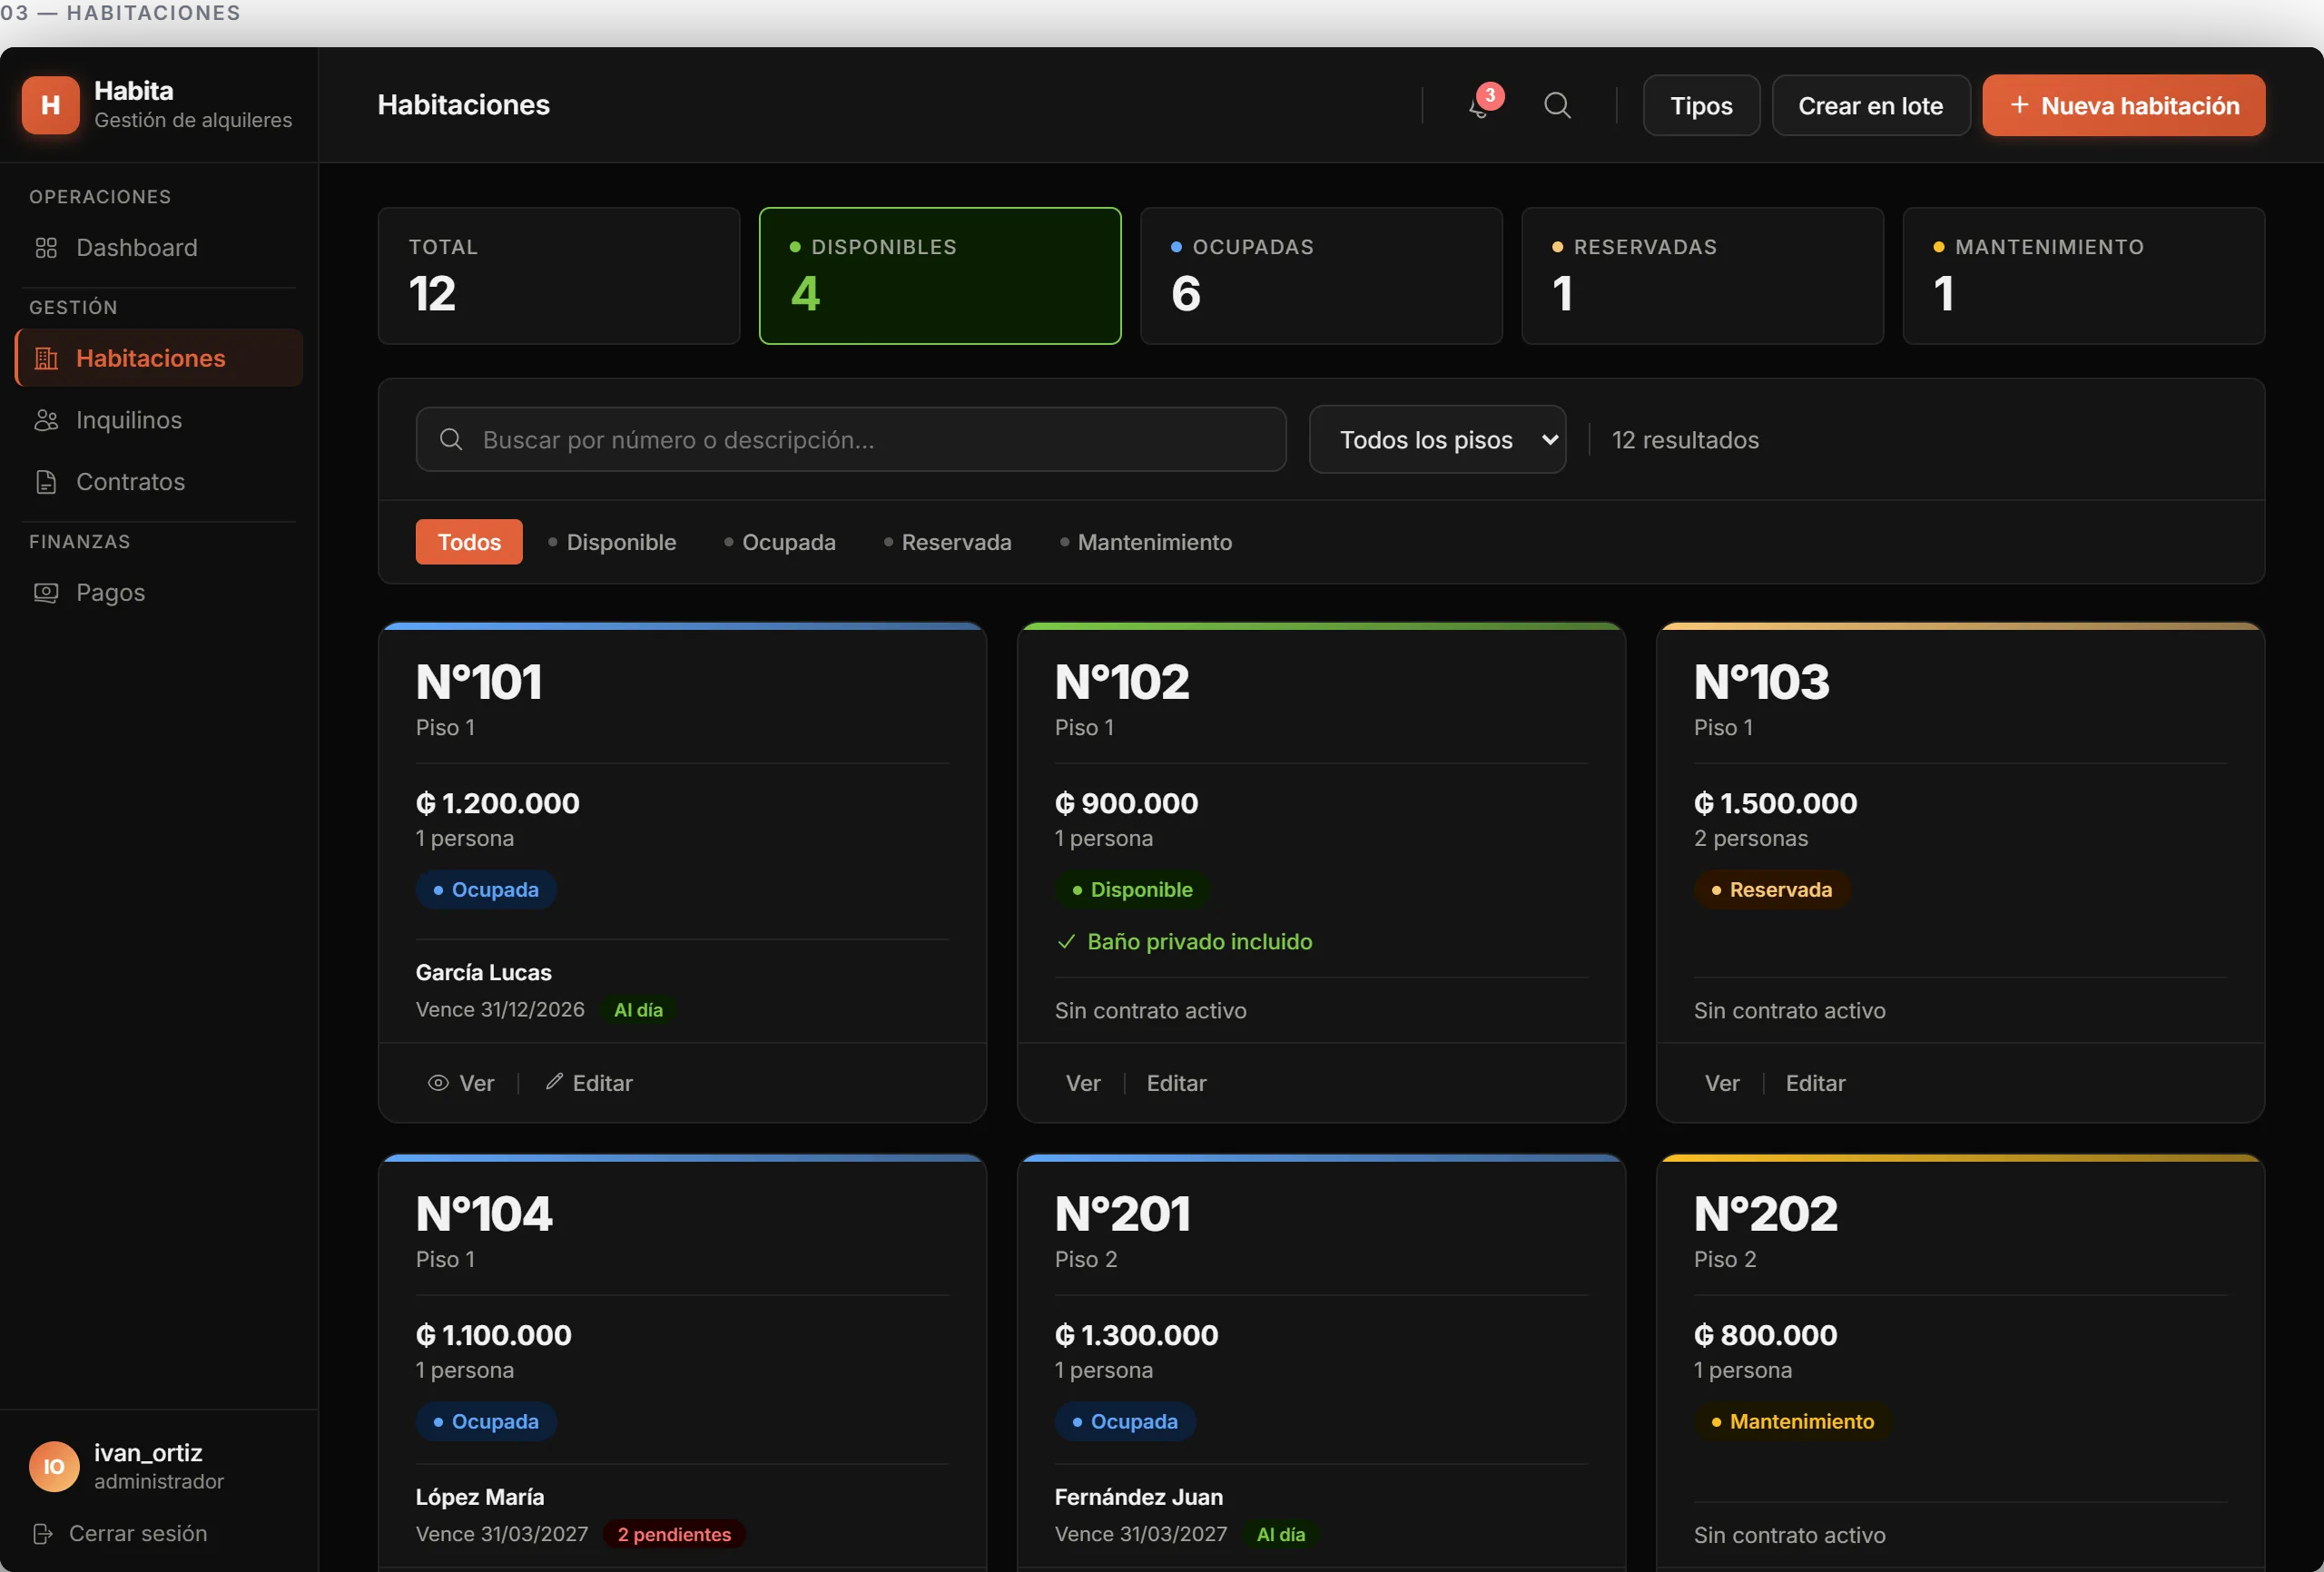
Task: Go to Habitaciones in the sidebar
Action: [159, 358]
